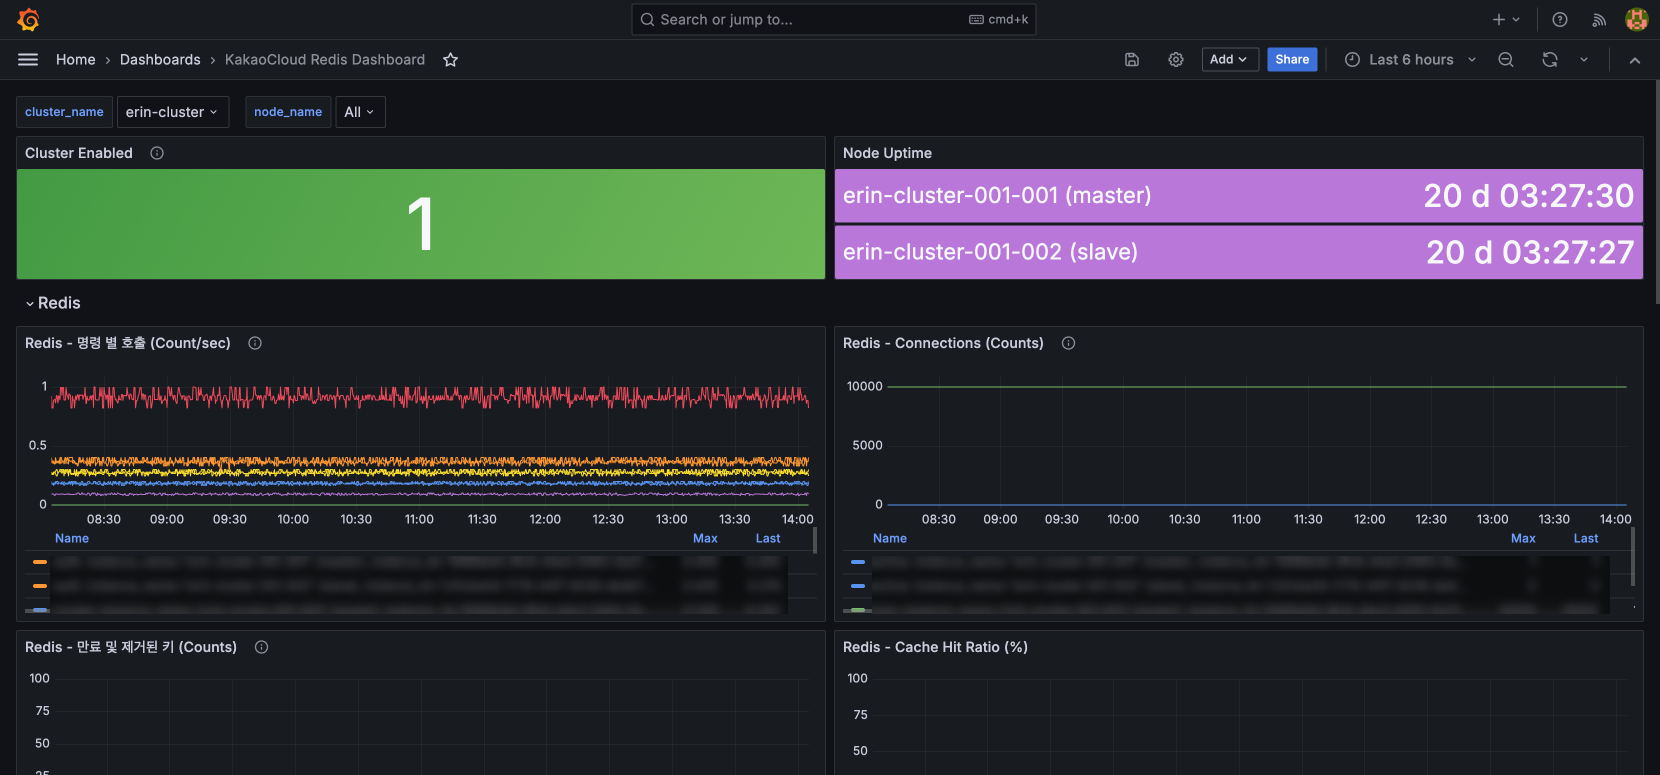This screenshot has height=775, width=1660.
Task: Click the cluster_name variable label
Action: point(64,112)
